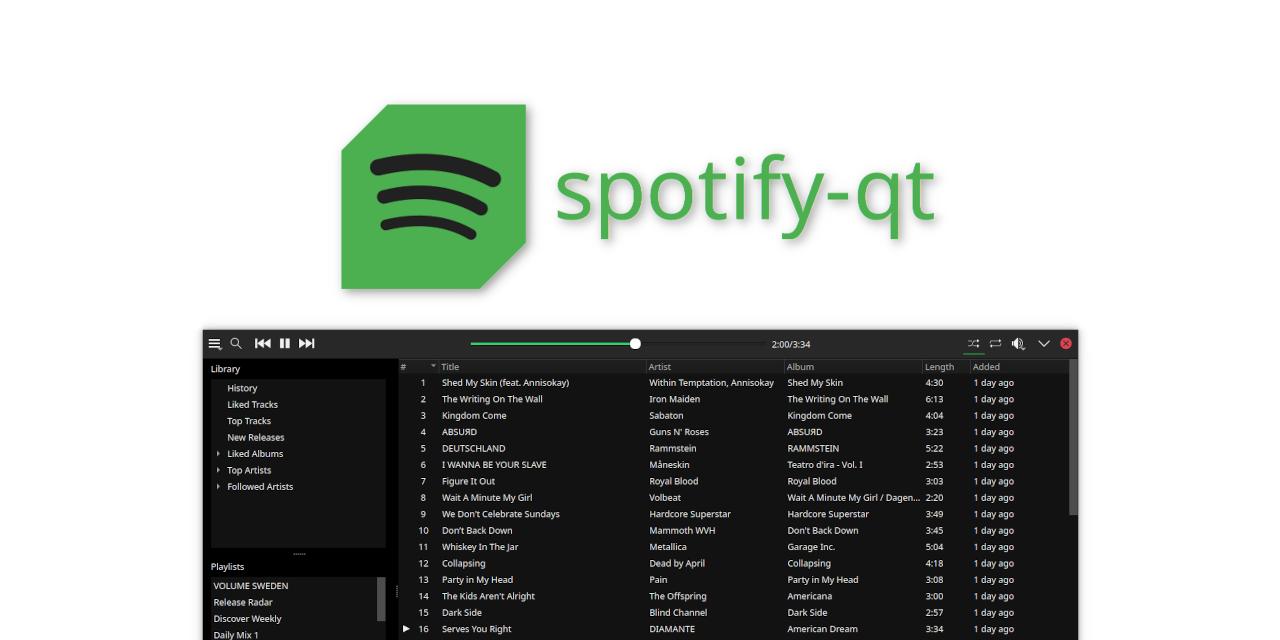Click artist Iron Maiden cell

[x=675, y=399]
